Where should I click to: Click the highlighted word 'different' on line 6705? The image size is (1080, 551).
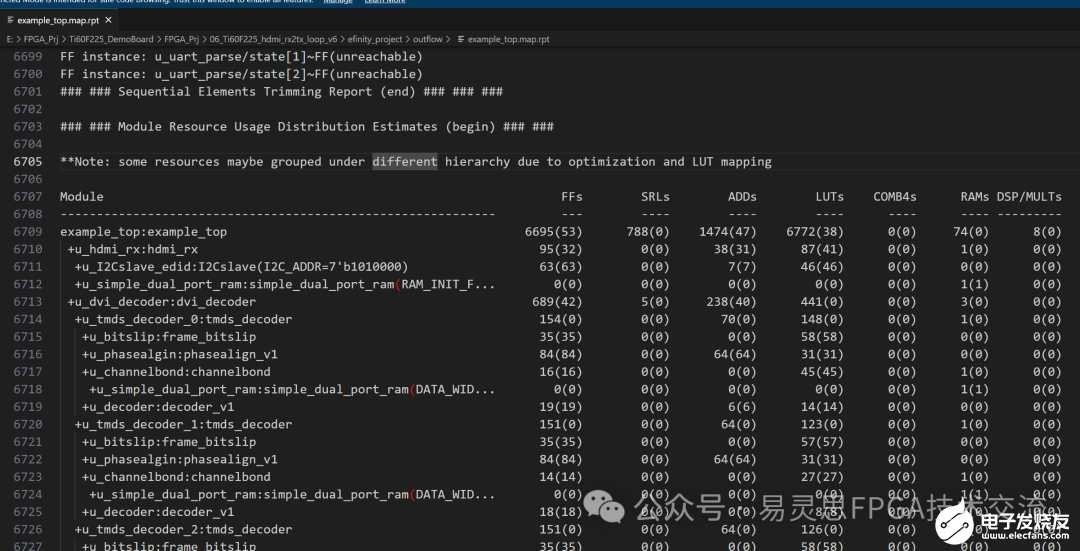(404, 162)
